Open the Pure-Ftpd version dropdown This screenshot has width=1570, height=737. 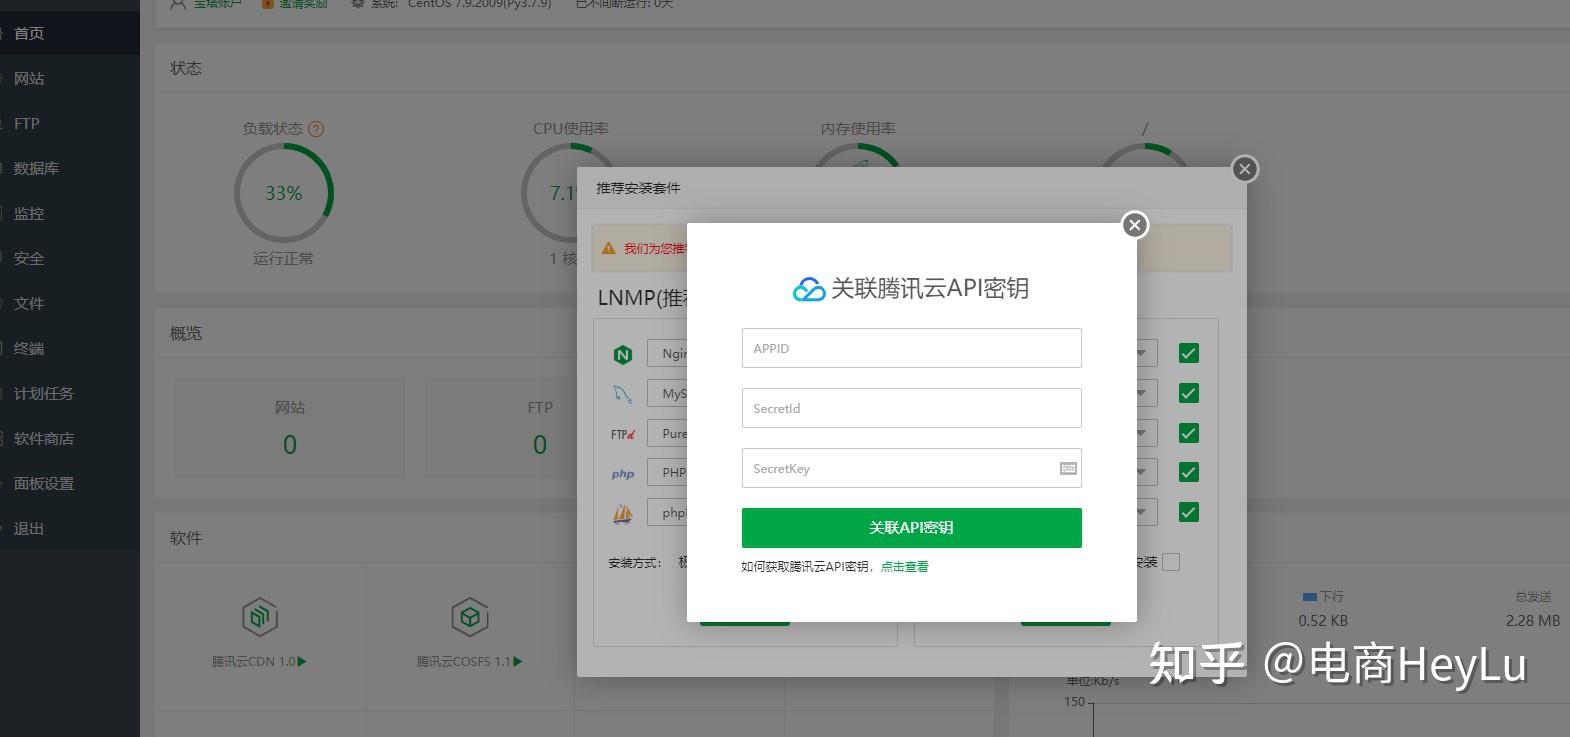pyautogui.click(x=667, y=433)
